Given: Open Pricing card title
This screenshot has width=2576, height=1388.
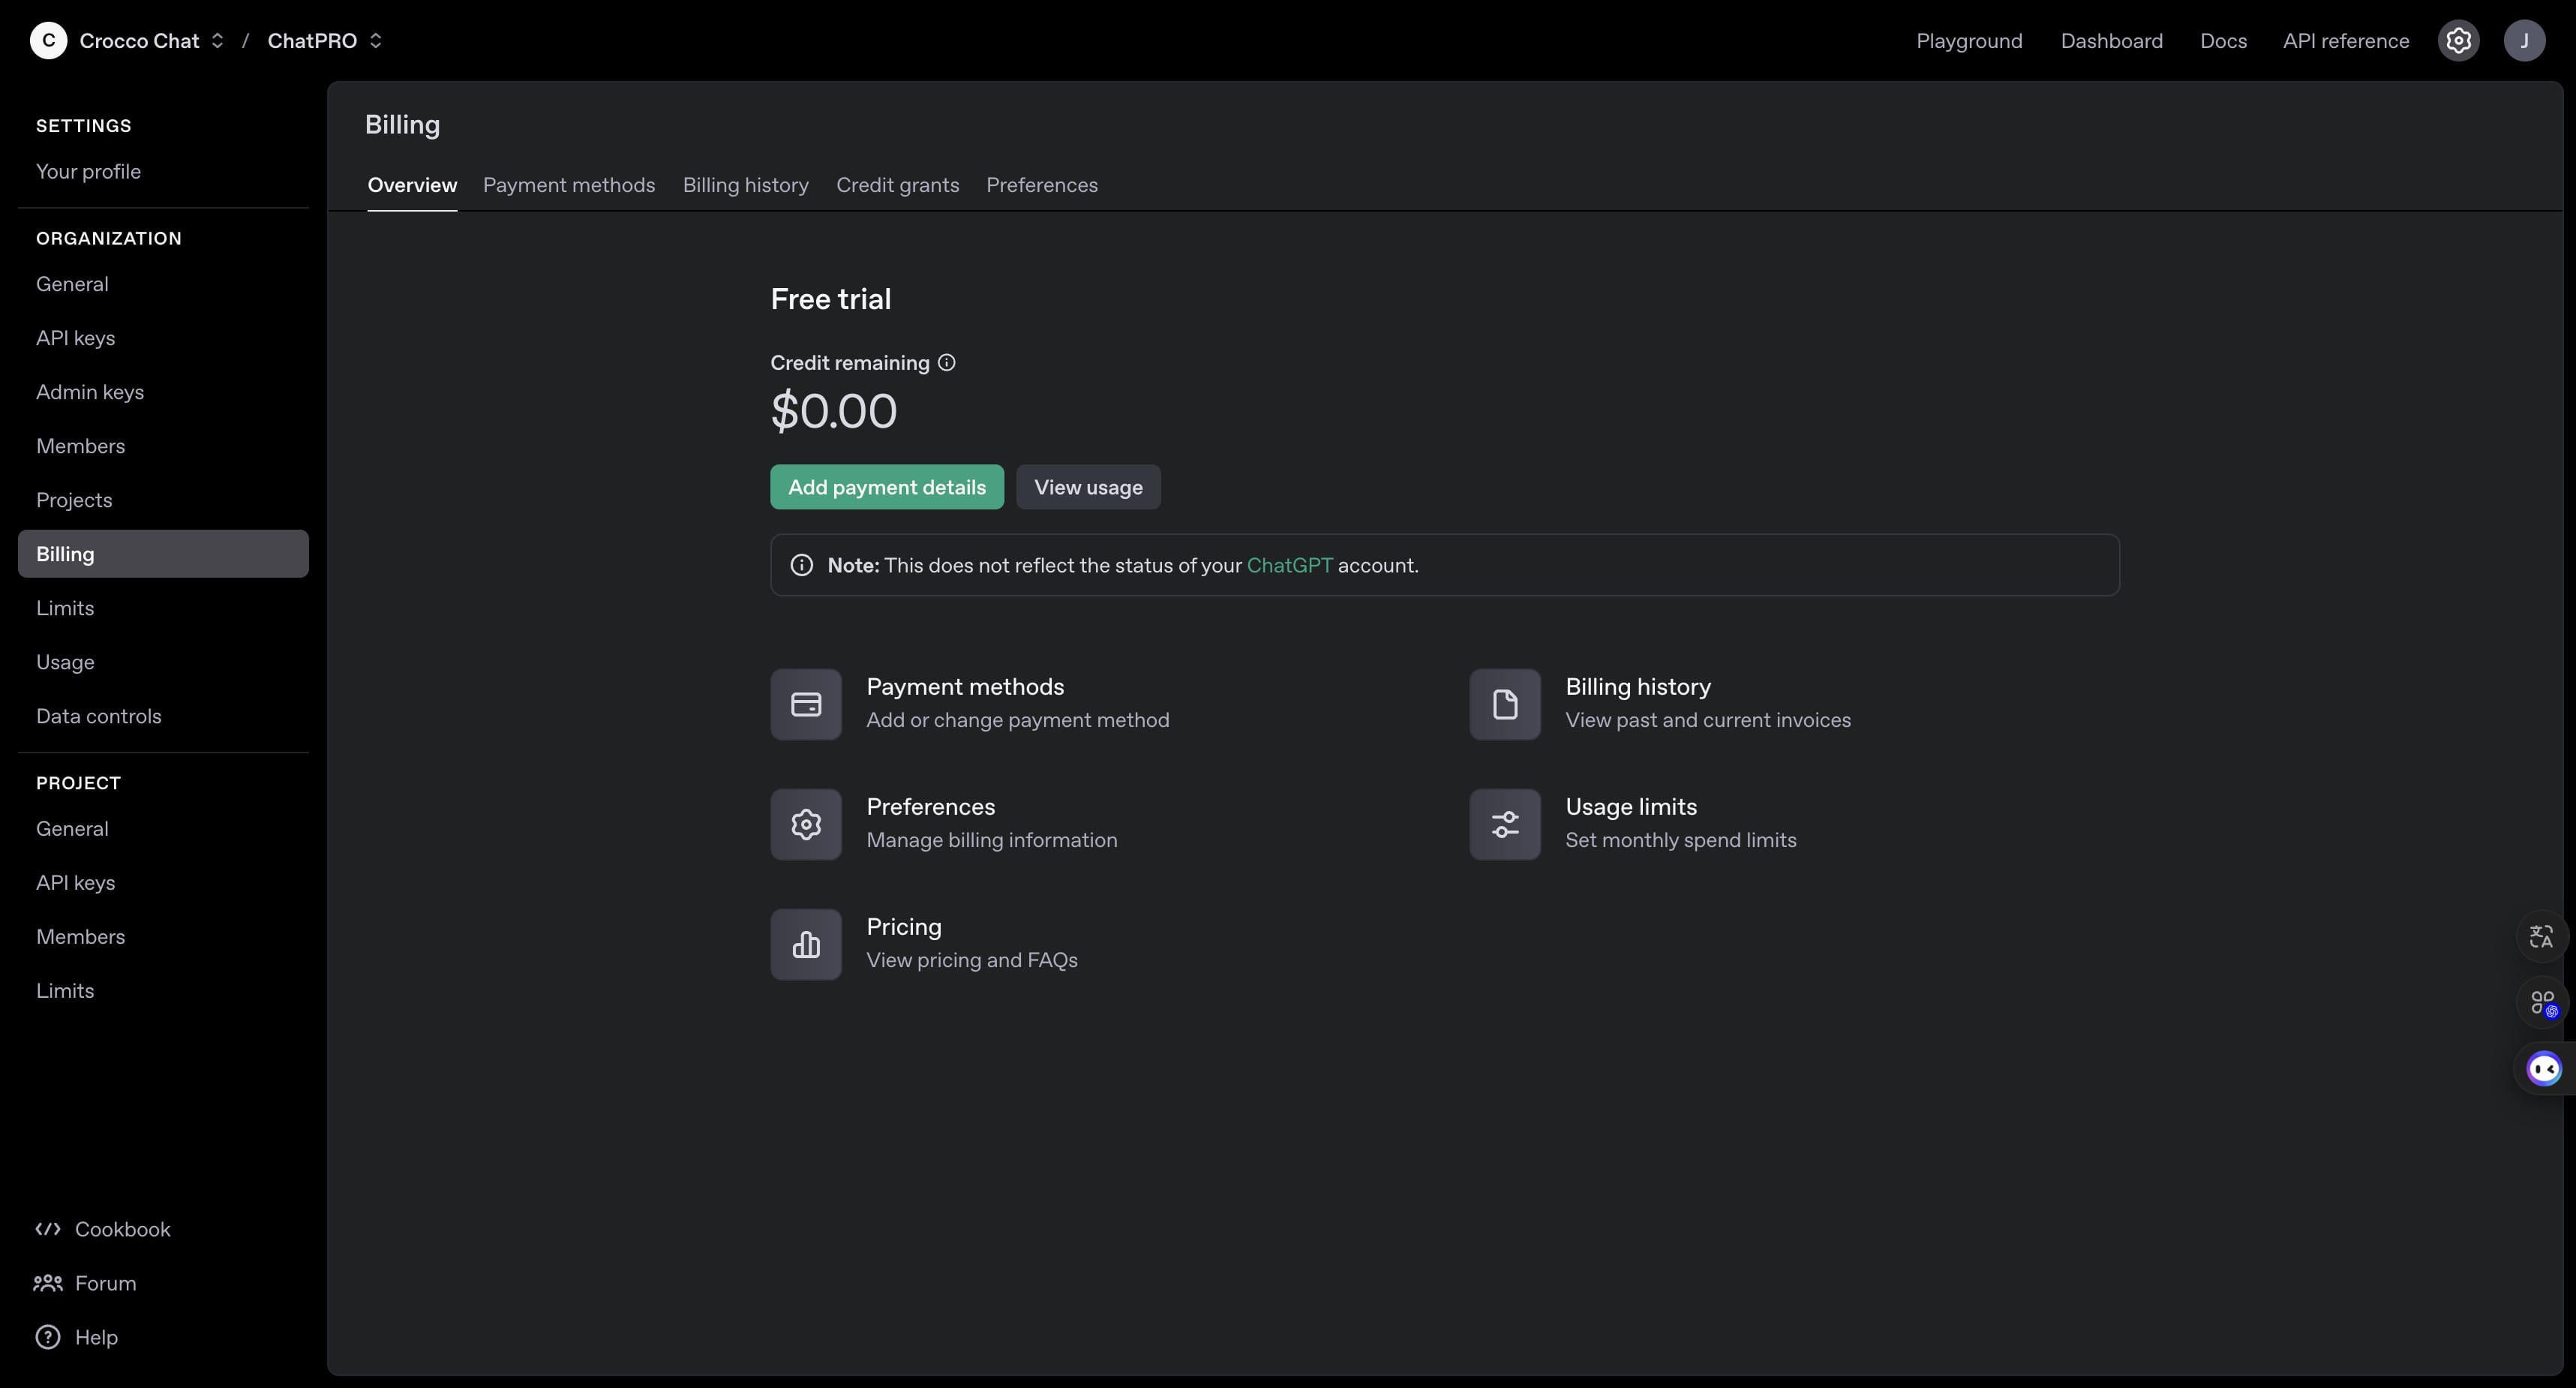Looking at the screenshot, I should (x=904, y=927).
